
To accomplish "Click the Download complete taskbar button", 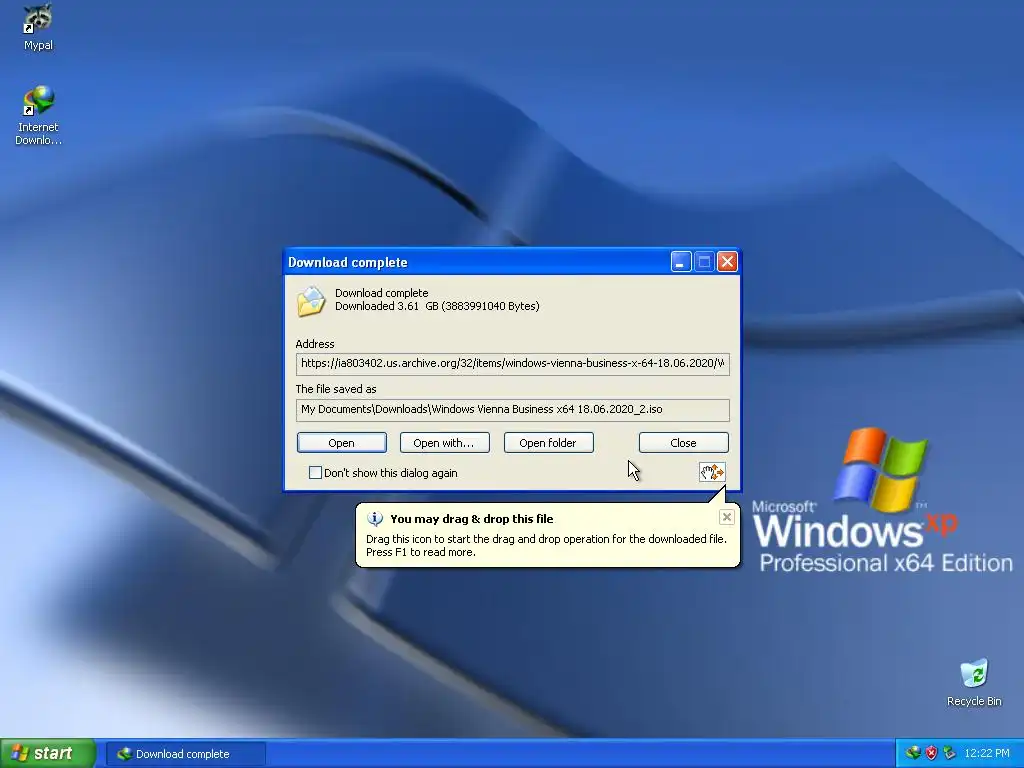I will tap(186, 754).
